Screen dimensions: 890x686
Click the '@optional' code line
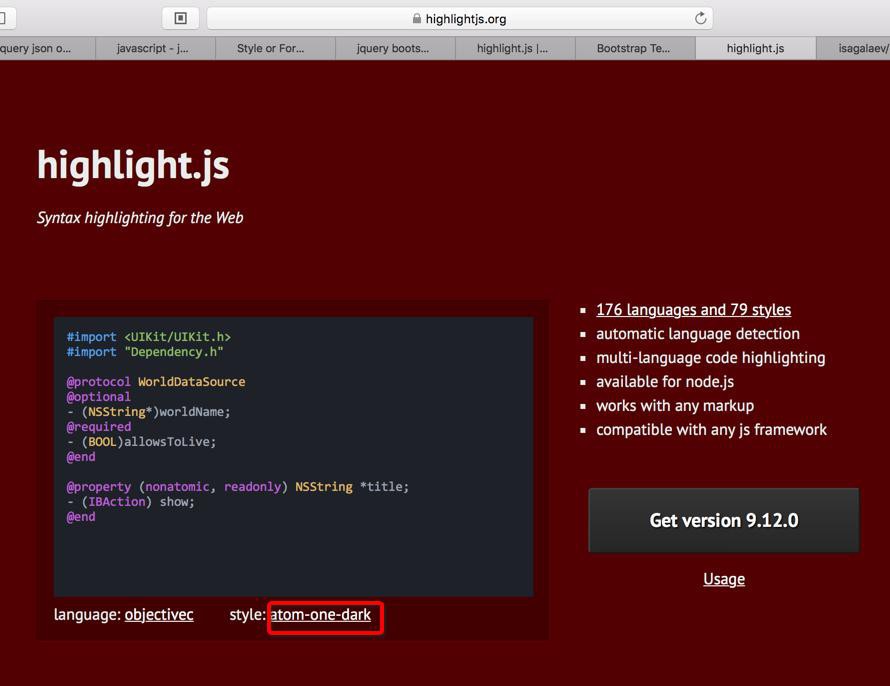tap(98, 397)
